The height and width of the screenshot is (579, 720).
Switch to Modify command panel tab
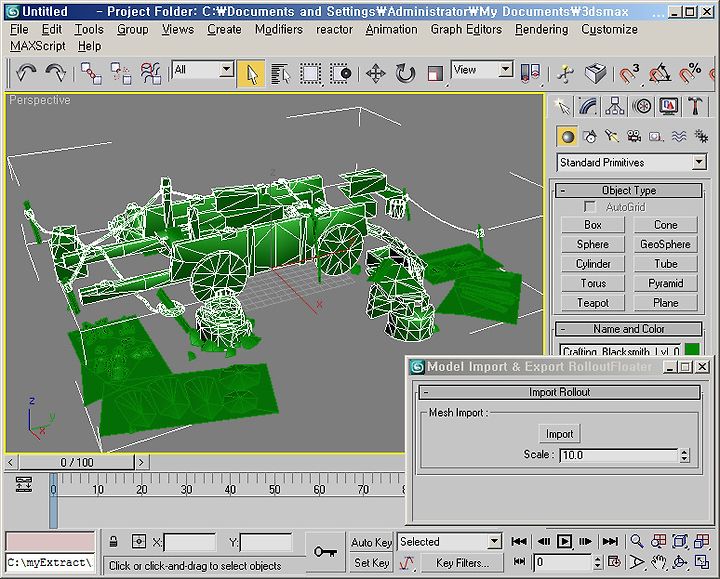tap(588, 106)
